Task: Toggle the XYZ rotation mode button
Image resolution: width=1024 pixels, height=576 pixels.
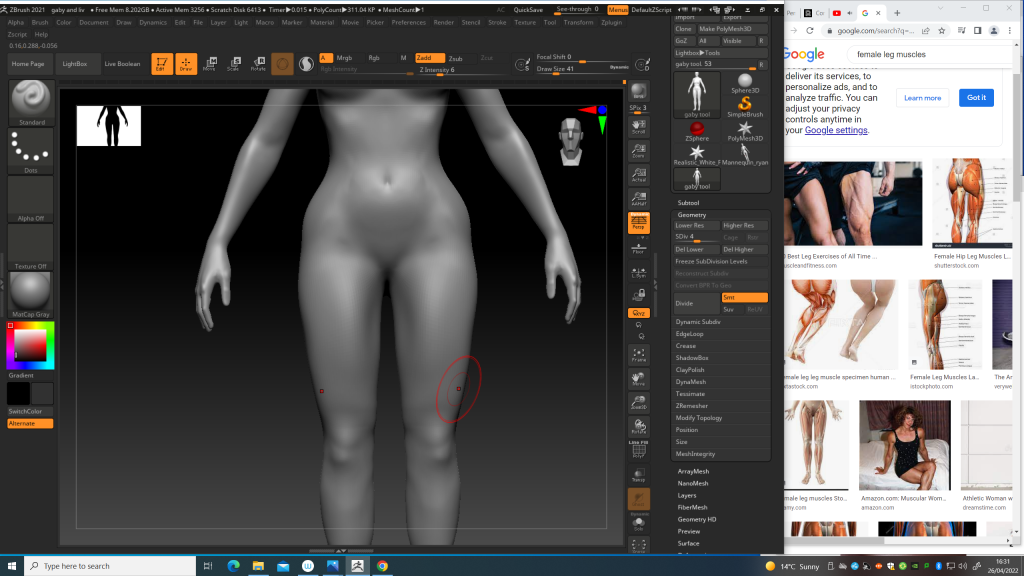Action: coord(639,313)
